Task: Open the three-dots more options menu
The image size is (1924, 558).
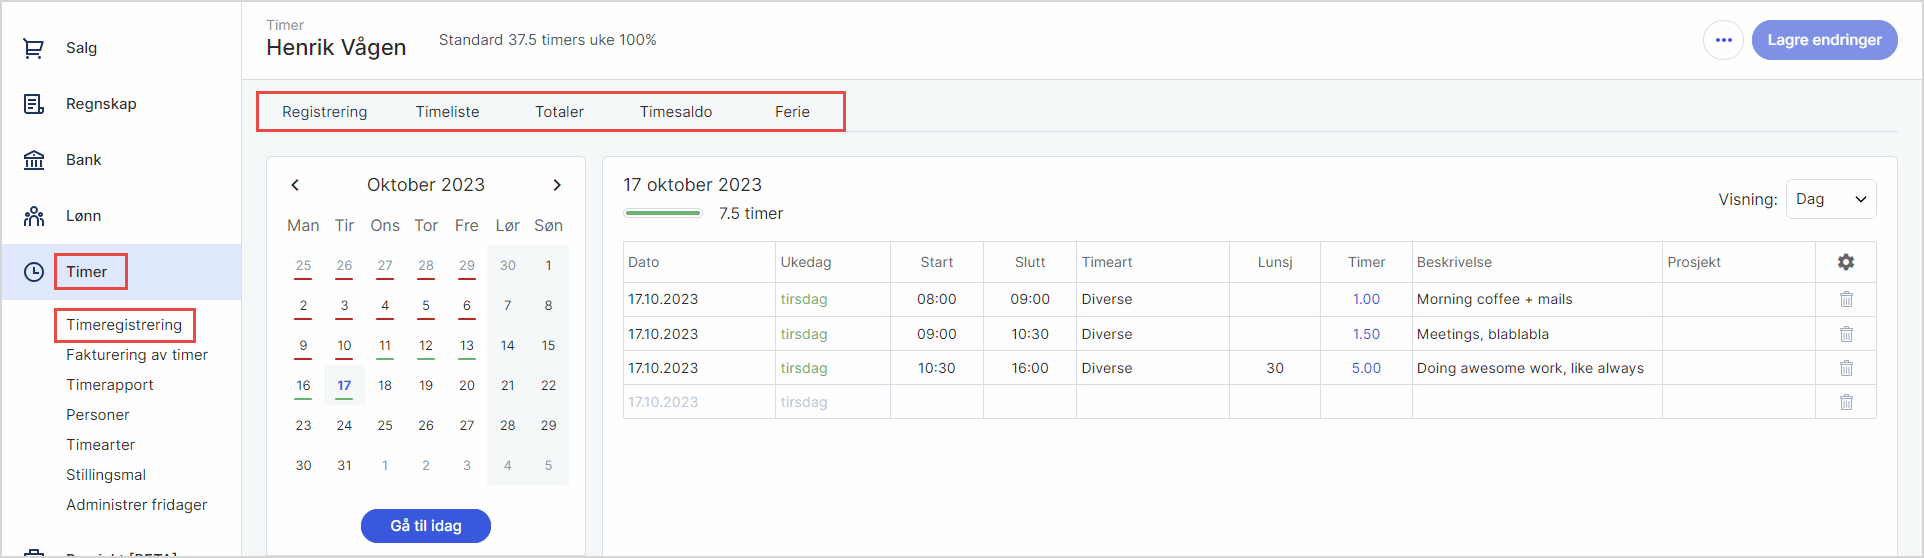Action: click(1723, 40)
